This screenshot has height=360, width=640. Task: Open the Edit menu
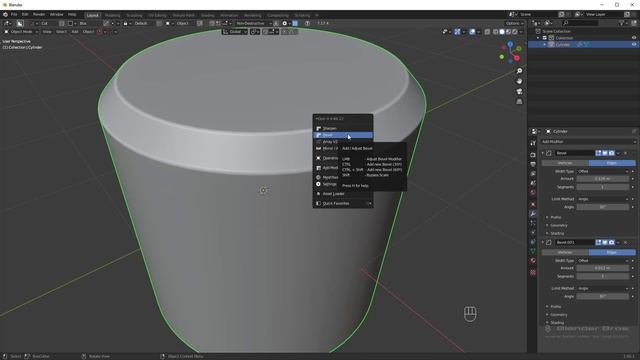(25, 15)
